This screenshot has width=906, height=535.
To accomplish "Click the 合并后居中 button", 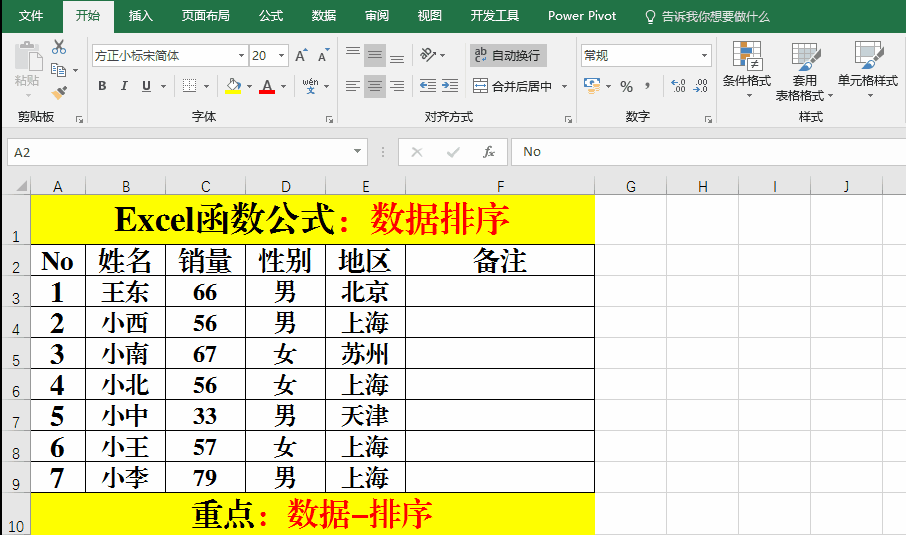I will (513, 86).
